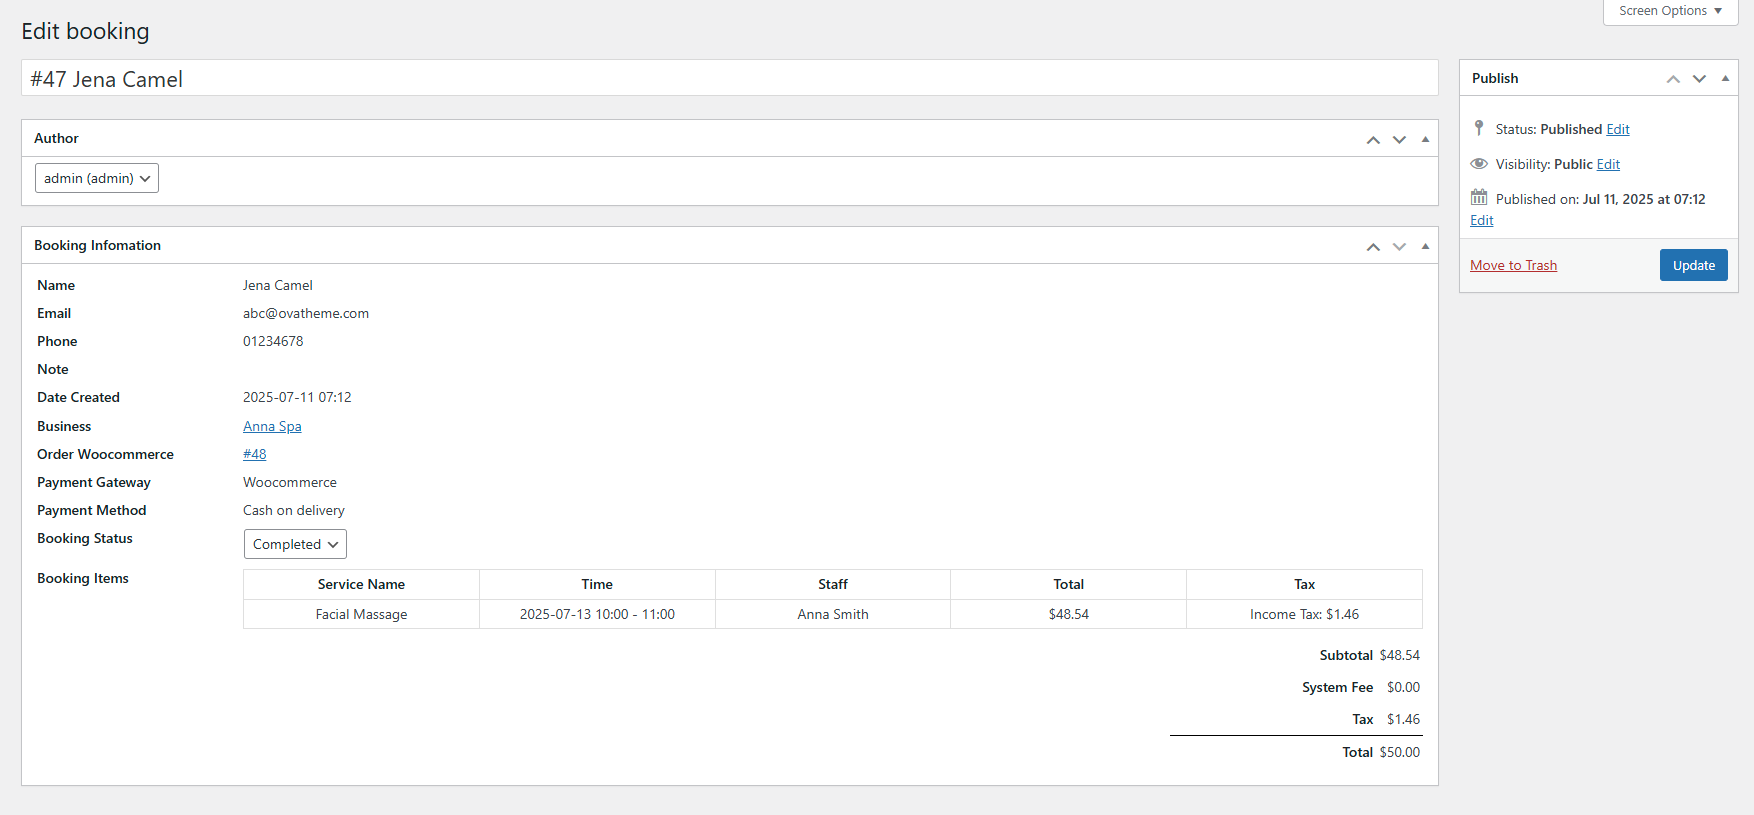
Task: Open the Anna Spa business link
Action: pos(272,426)
